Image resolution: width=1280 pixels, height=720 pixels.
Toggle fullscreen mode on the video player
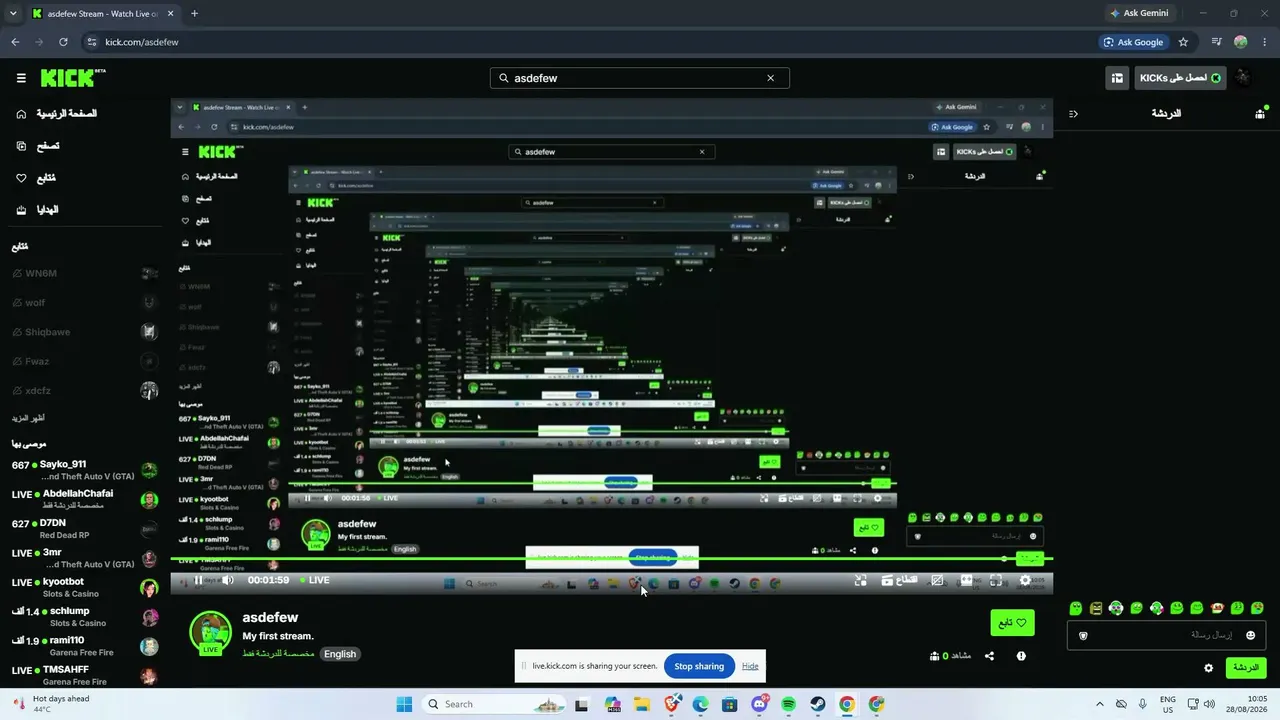996,580
